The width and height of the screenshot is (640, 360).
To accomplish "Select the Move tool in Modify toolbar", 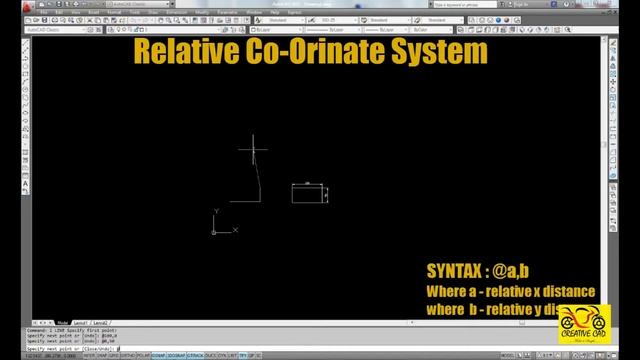I will [613, 82].
